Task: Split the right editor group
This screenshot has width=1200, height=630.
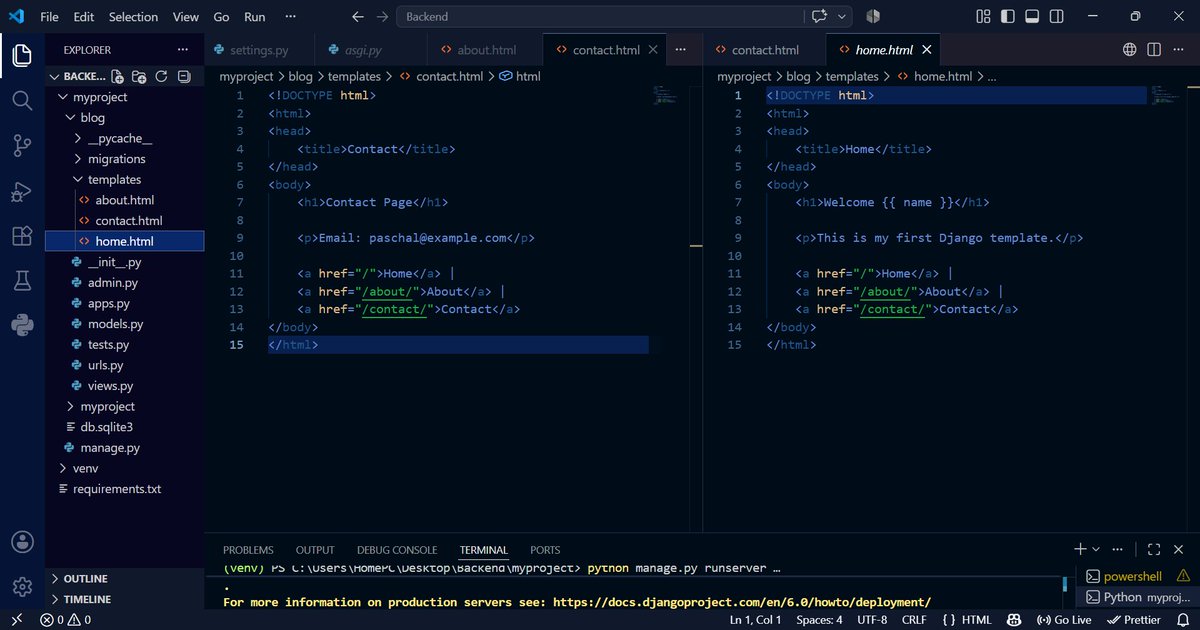Action: coord(1154,49)
